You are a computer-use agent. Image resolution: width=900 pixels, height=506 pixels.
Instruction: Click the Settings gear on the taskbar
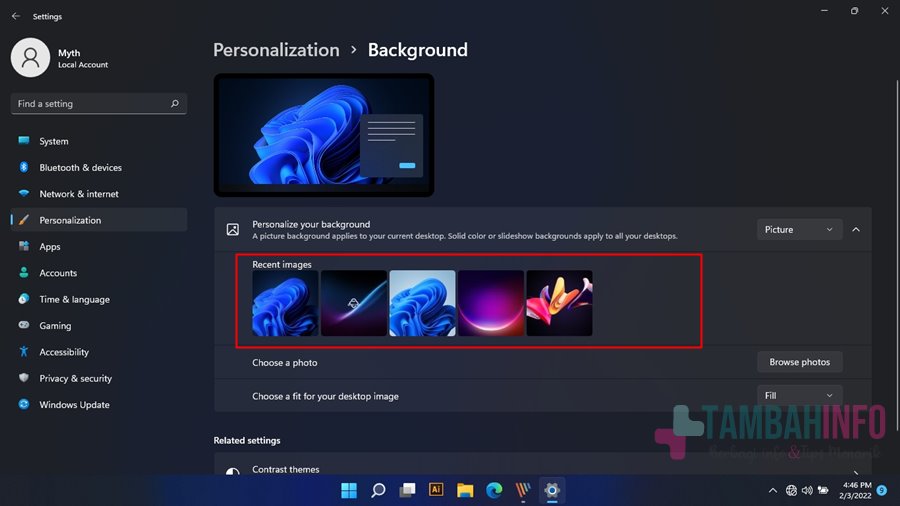point(552,490)
